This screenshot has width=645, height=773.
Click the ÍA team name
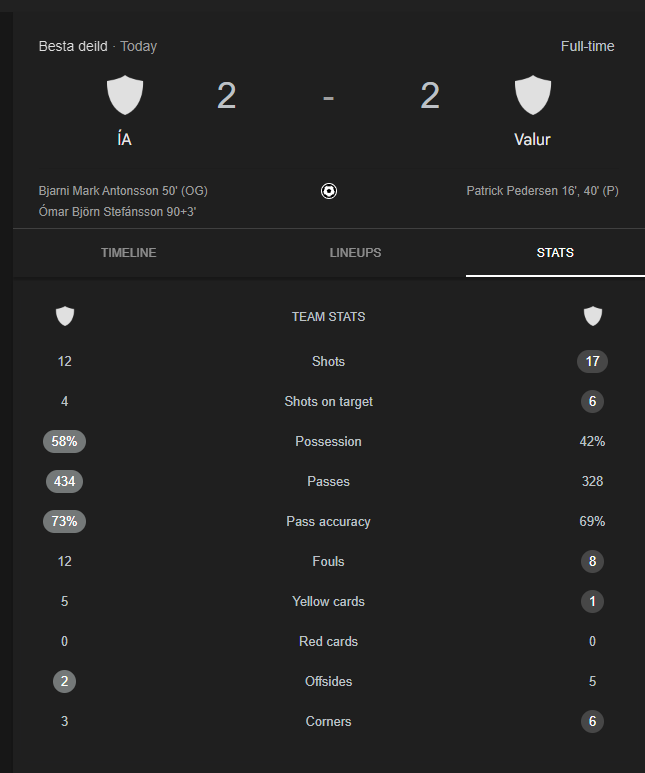[124, 139]
